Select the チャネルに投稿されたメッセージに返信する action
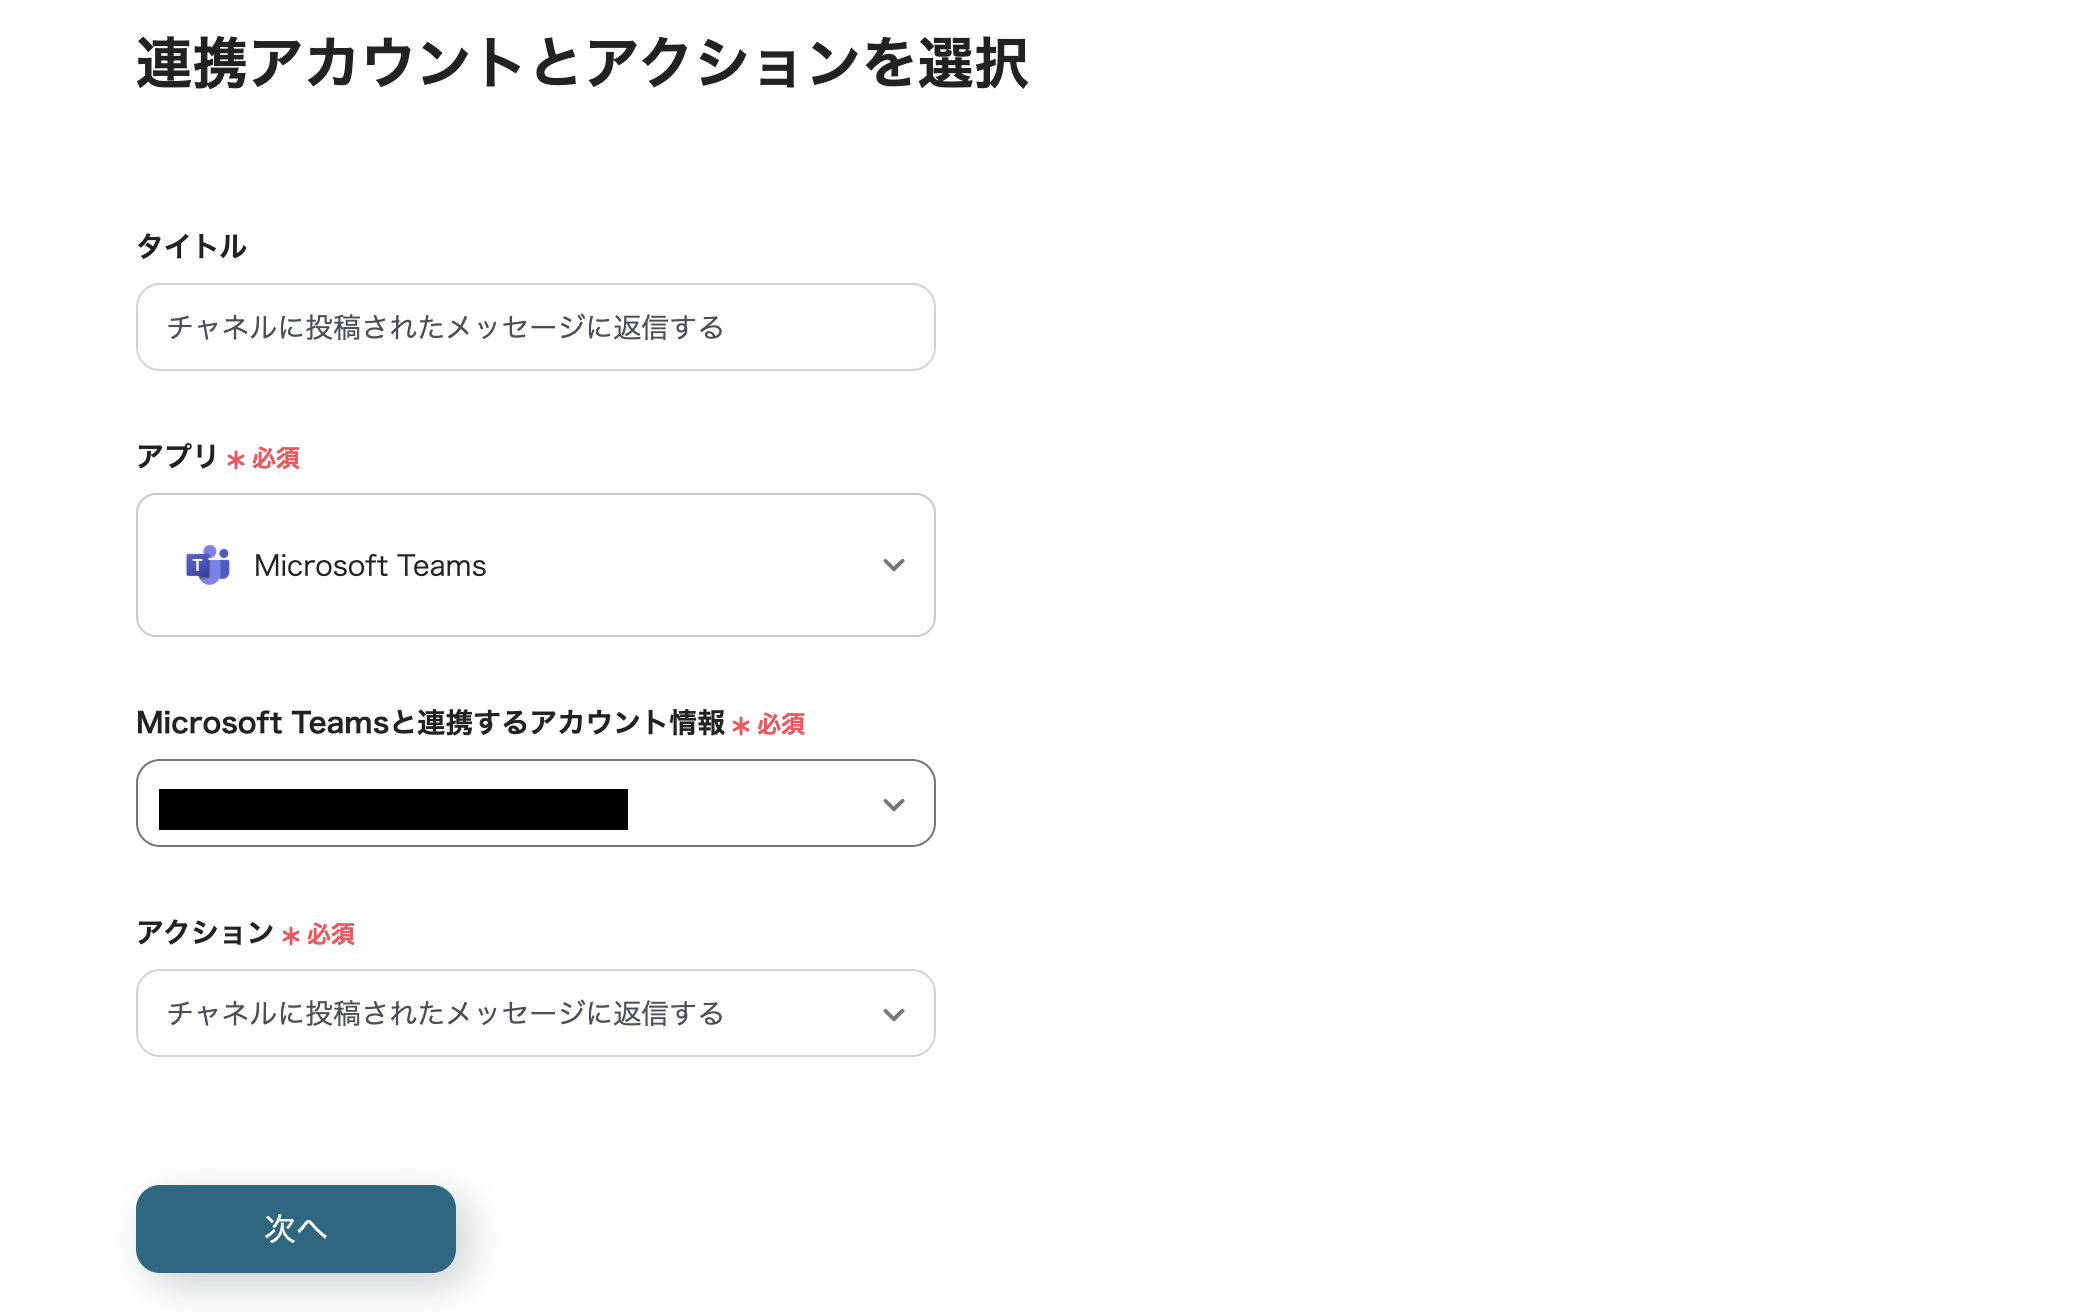Screen dimensions: 2090x1312 coord(450,1013)
